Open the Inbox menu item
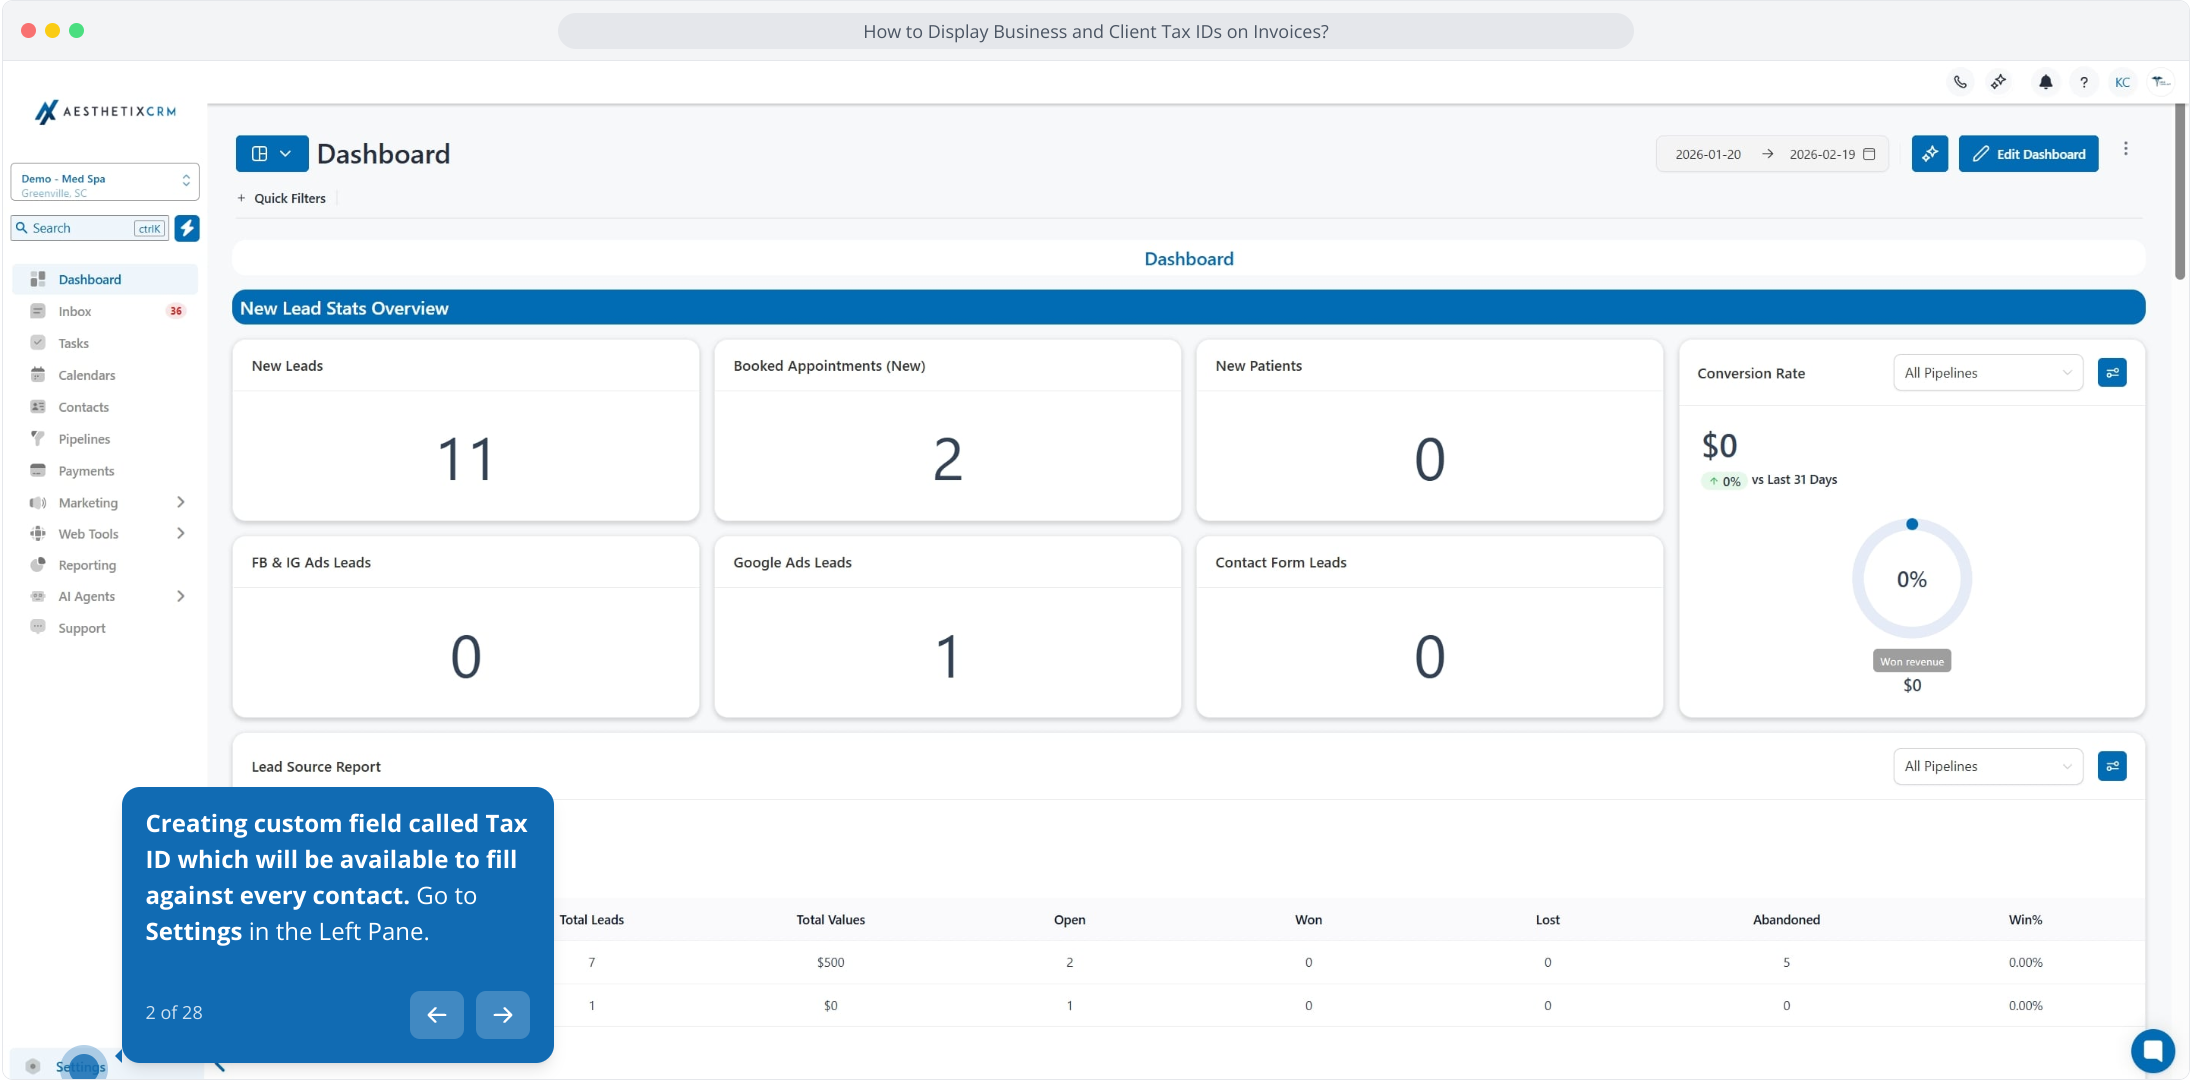 click(x=75, y=311)
